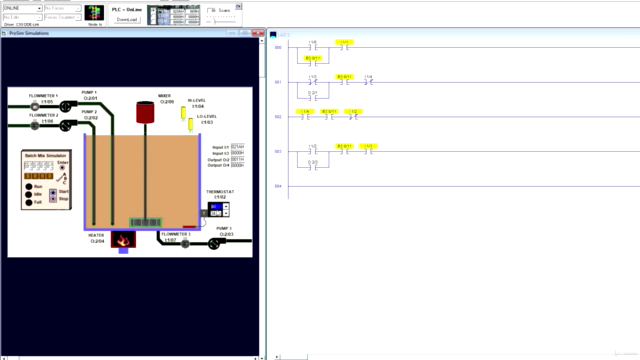The image size is (640, 360).
Task: Click the Flowmeter 3 icon
Action: [x=185, y=244]
